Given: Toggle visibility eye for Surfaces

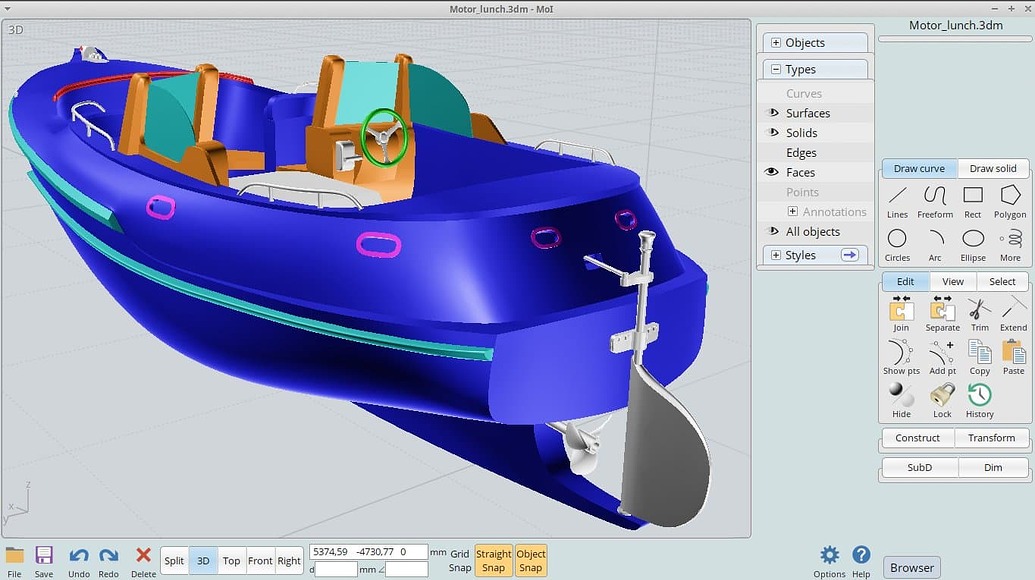Looking at the screenshot, I should pos(772,113).
